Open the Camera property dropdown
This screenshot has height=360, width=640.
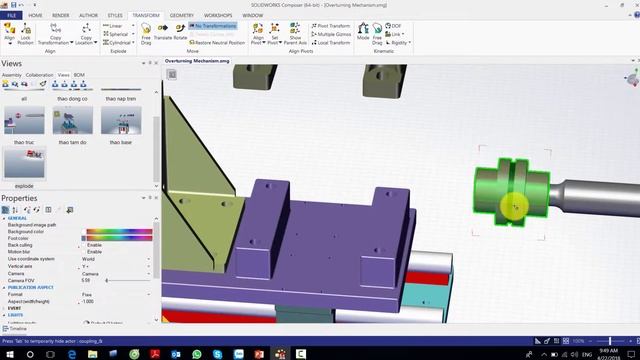click(149, 273)
